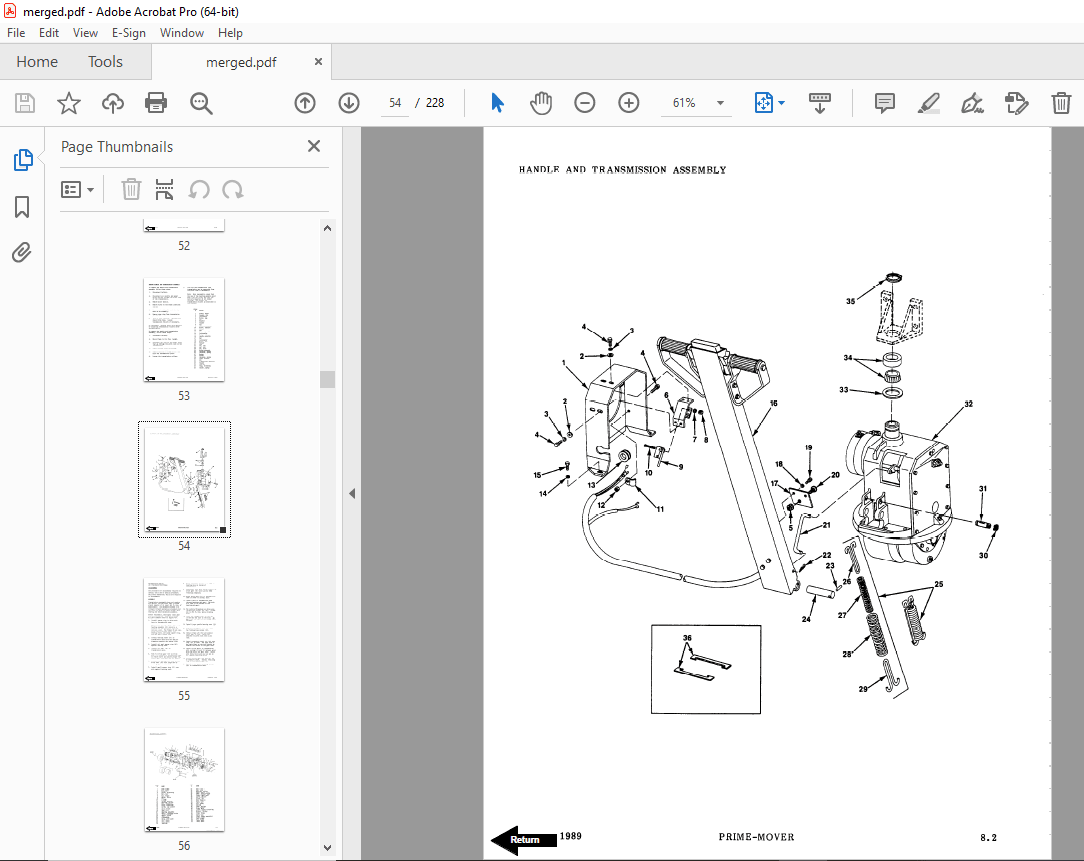
Task: Open the E-Sign menu
Action: pyautogui.click(x=128, y=33)
